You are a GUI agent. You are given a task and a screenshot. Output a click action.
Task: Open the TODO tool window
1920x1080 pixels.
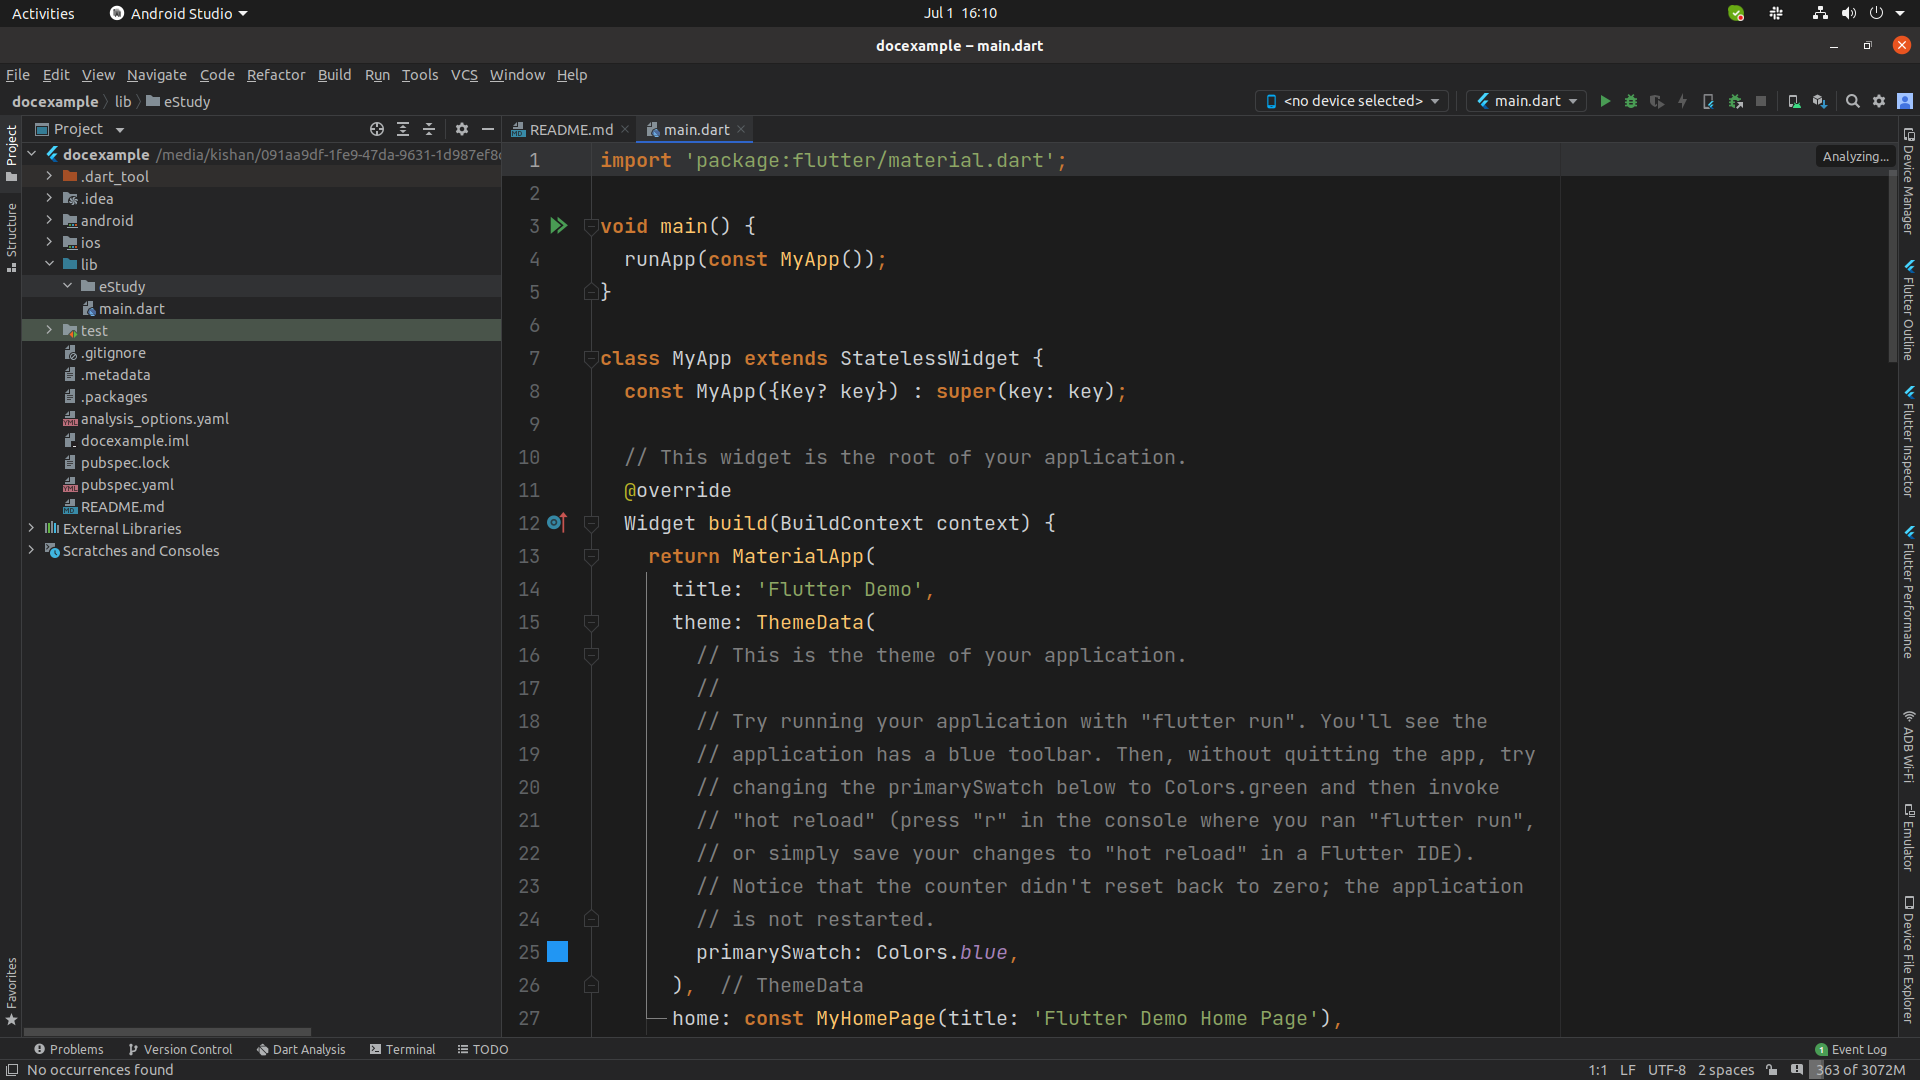(x=483, y=1049)
